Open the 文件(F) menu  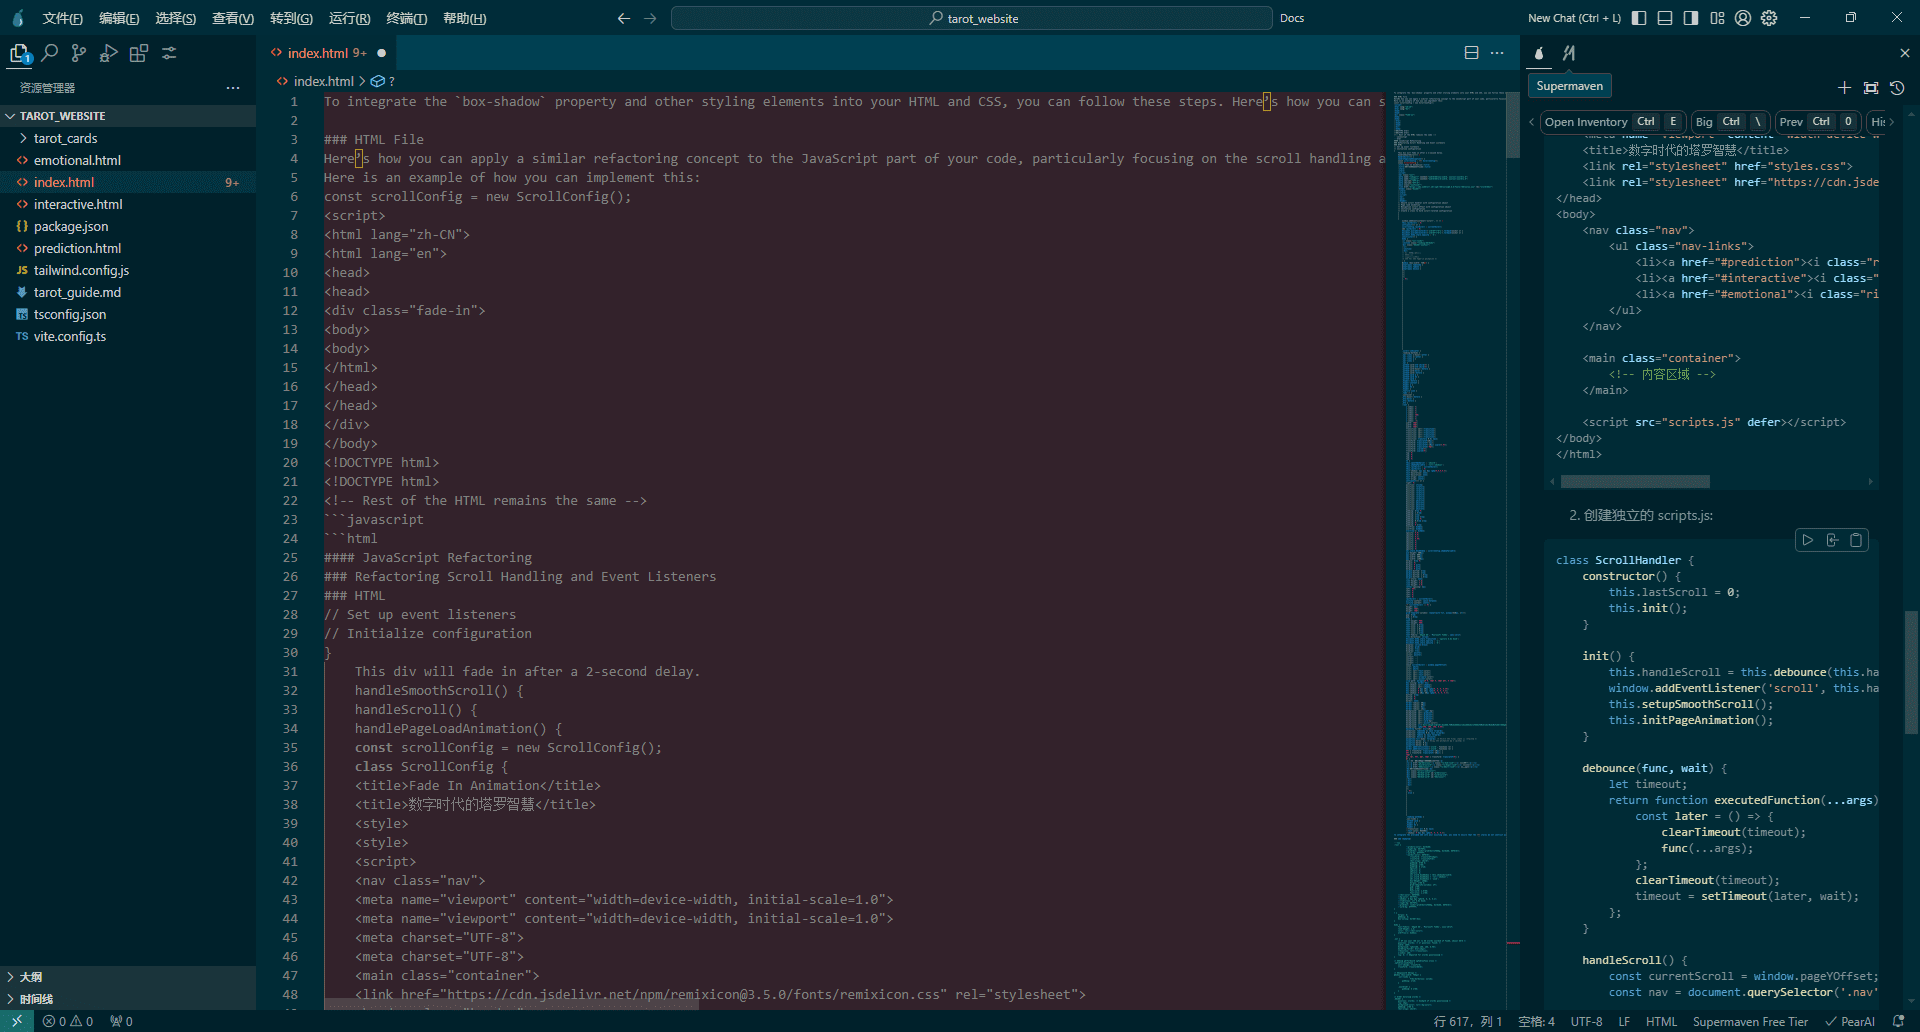(62, 18)
